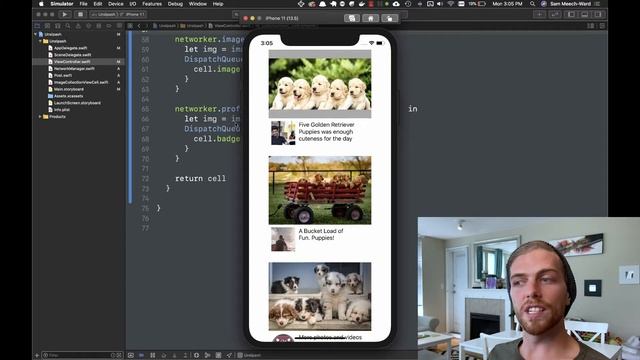Collapse the Unsplash group folder
This screenshot has height=360, width=640.
click(40, 41)
